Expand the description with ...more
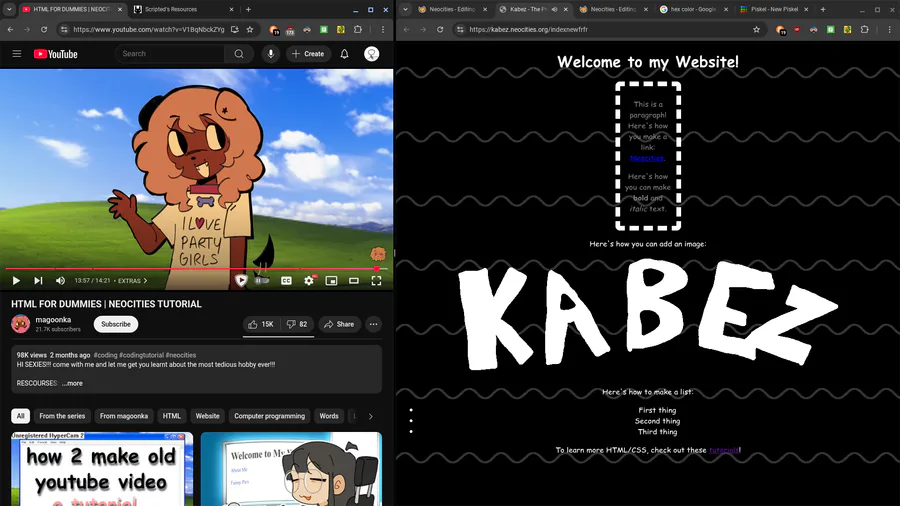 point(72,383)
